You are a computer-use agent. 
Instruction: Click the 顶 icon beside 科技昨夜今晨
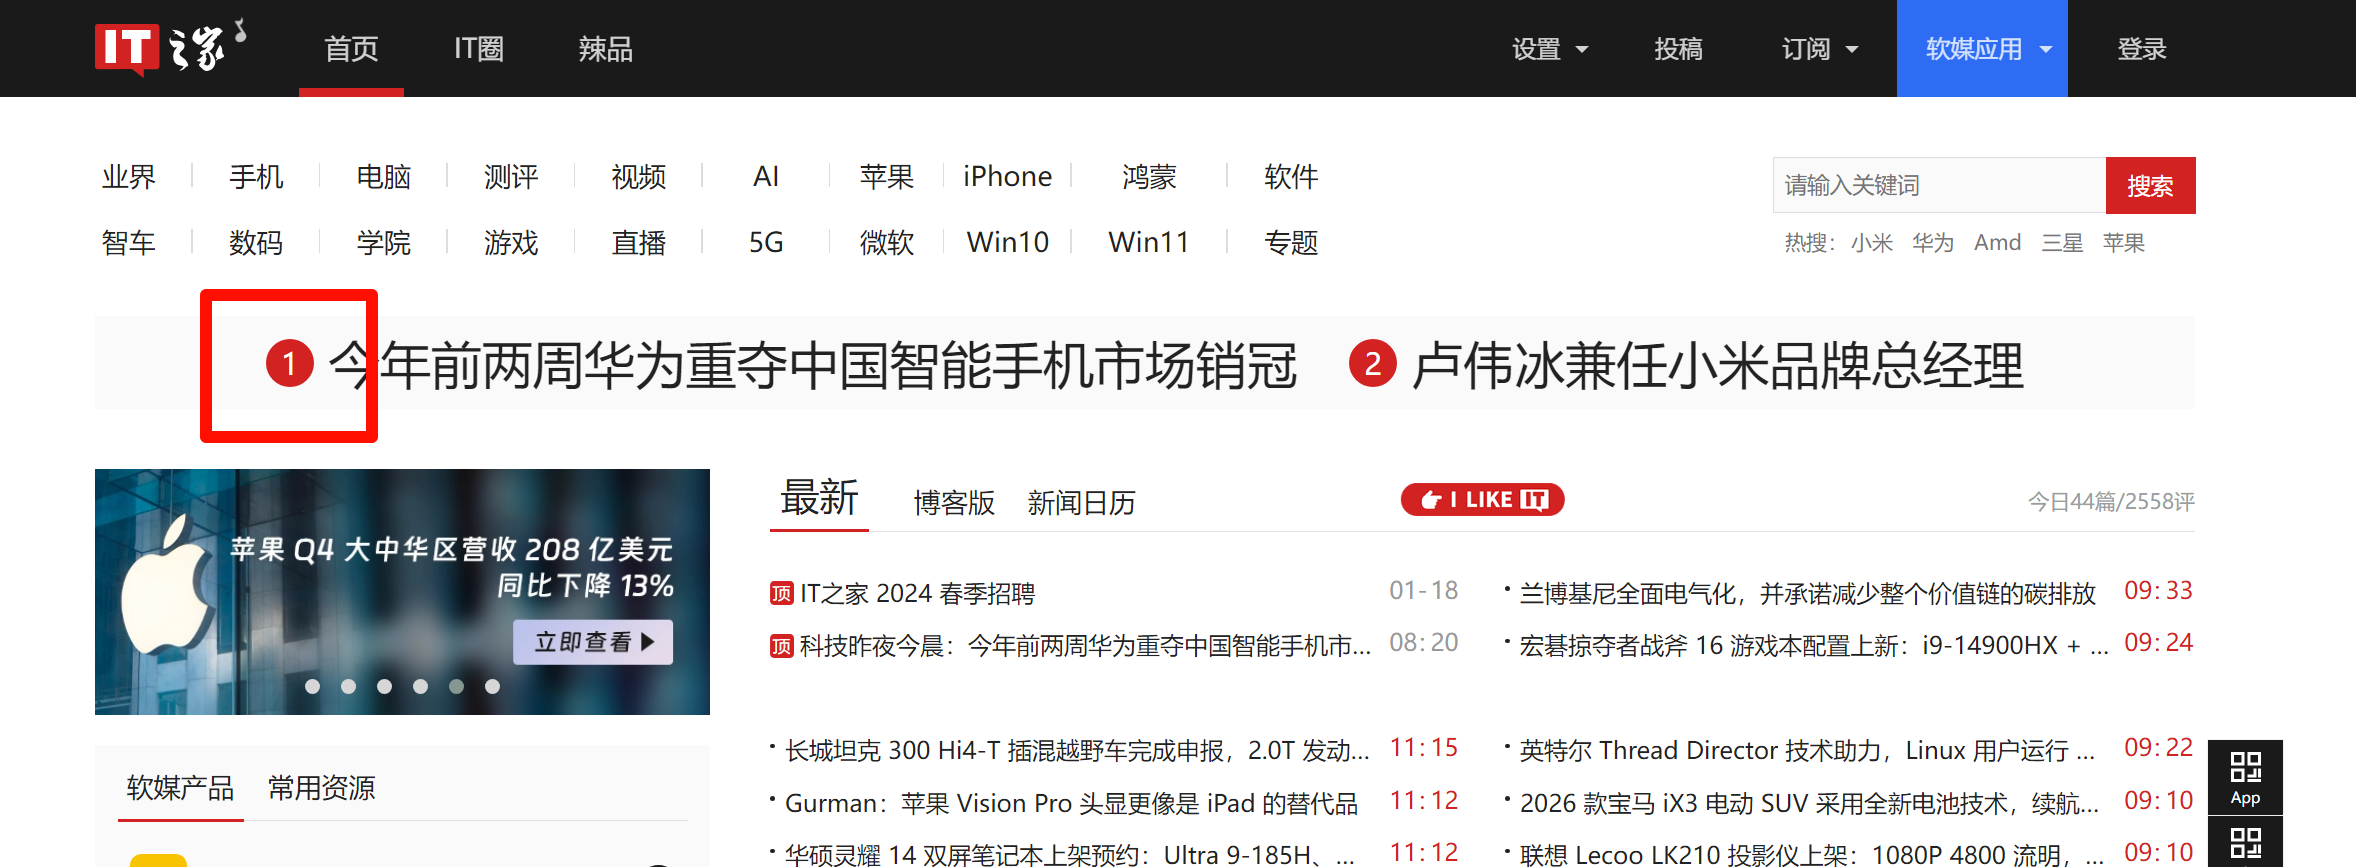click(781, 646)
